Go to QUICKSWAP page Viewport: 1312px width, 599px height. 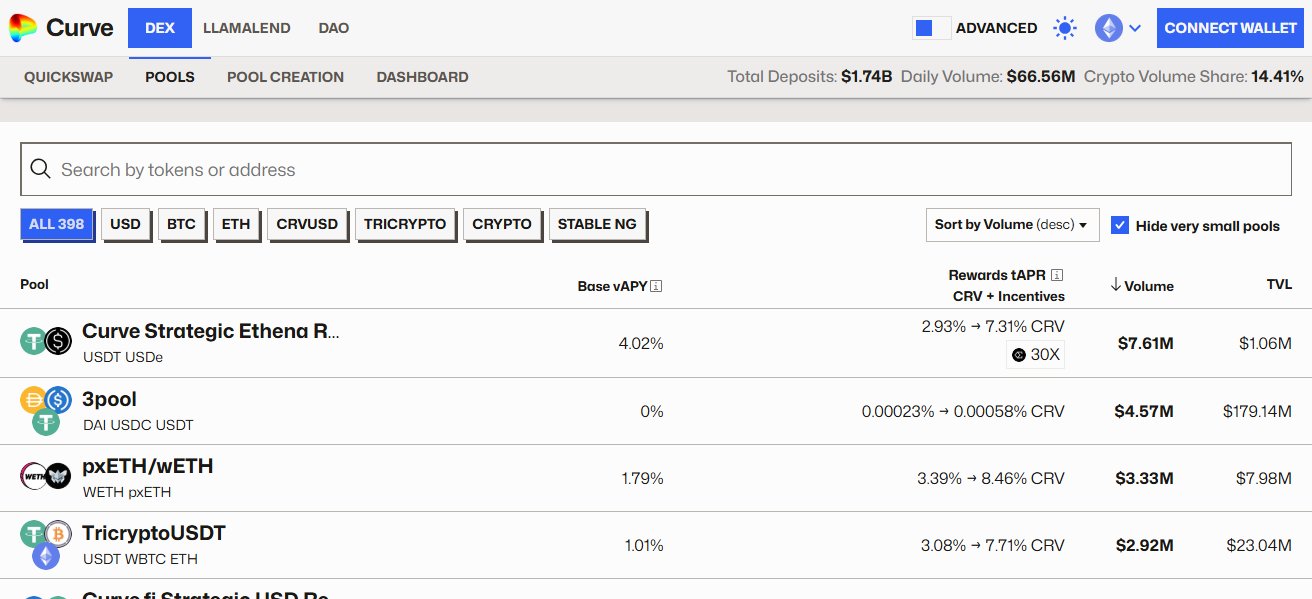69,77
